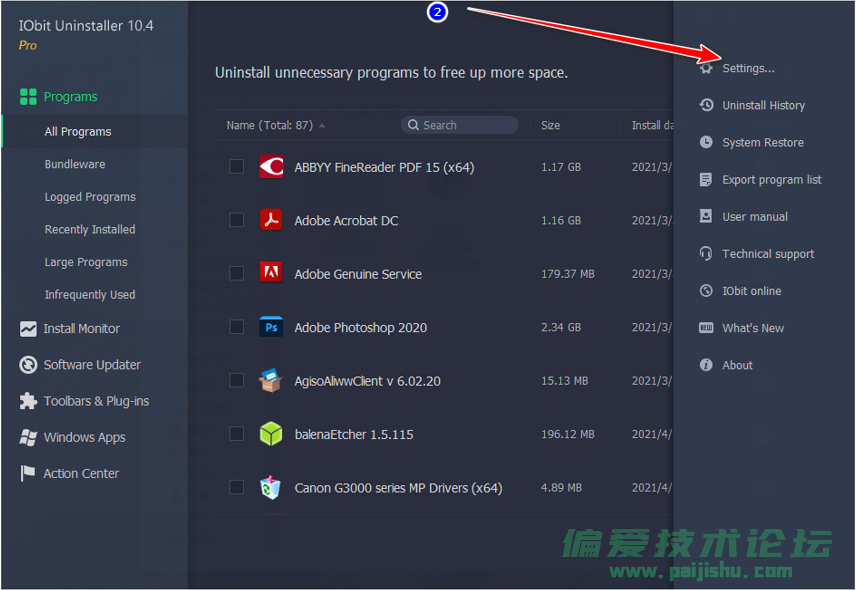Open Settings from the menu

point(748,68)
